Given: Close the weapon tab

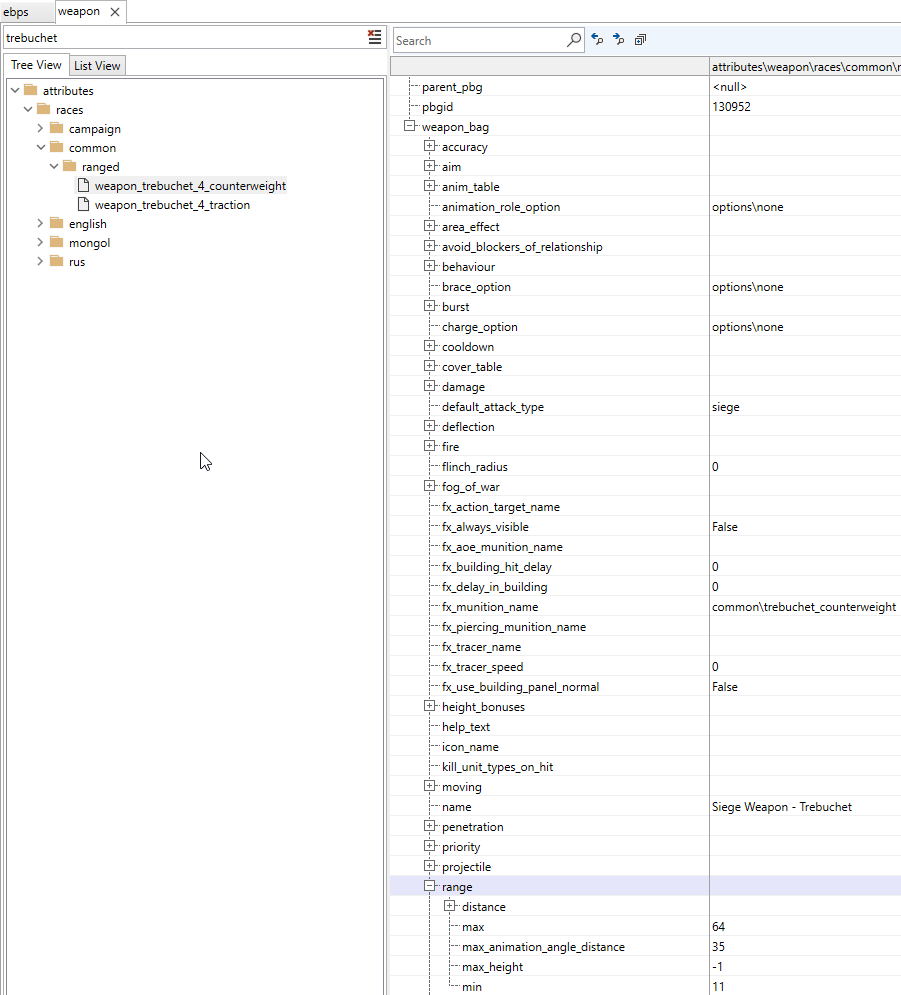Looking at the screenshot, I should (115, 11).
